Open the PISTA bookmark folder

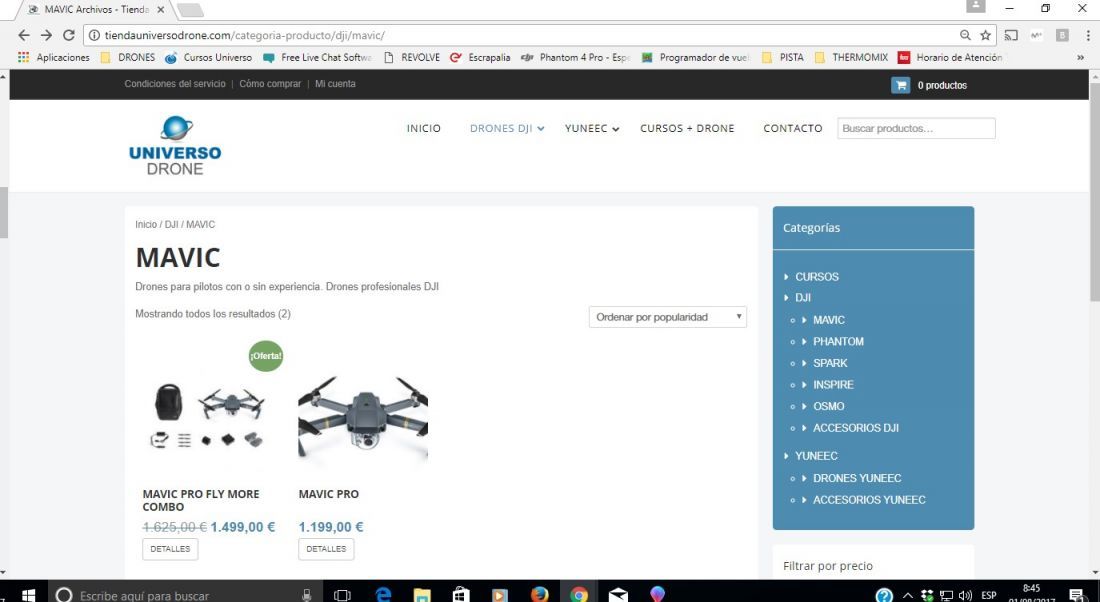pyautogui.click(x=783, y=58)
